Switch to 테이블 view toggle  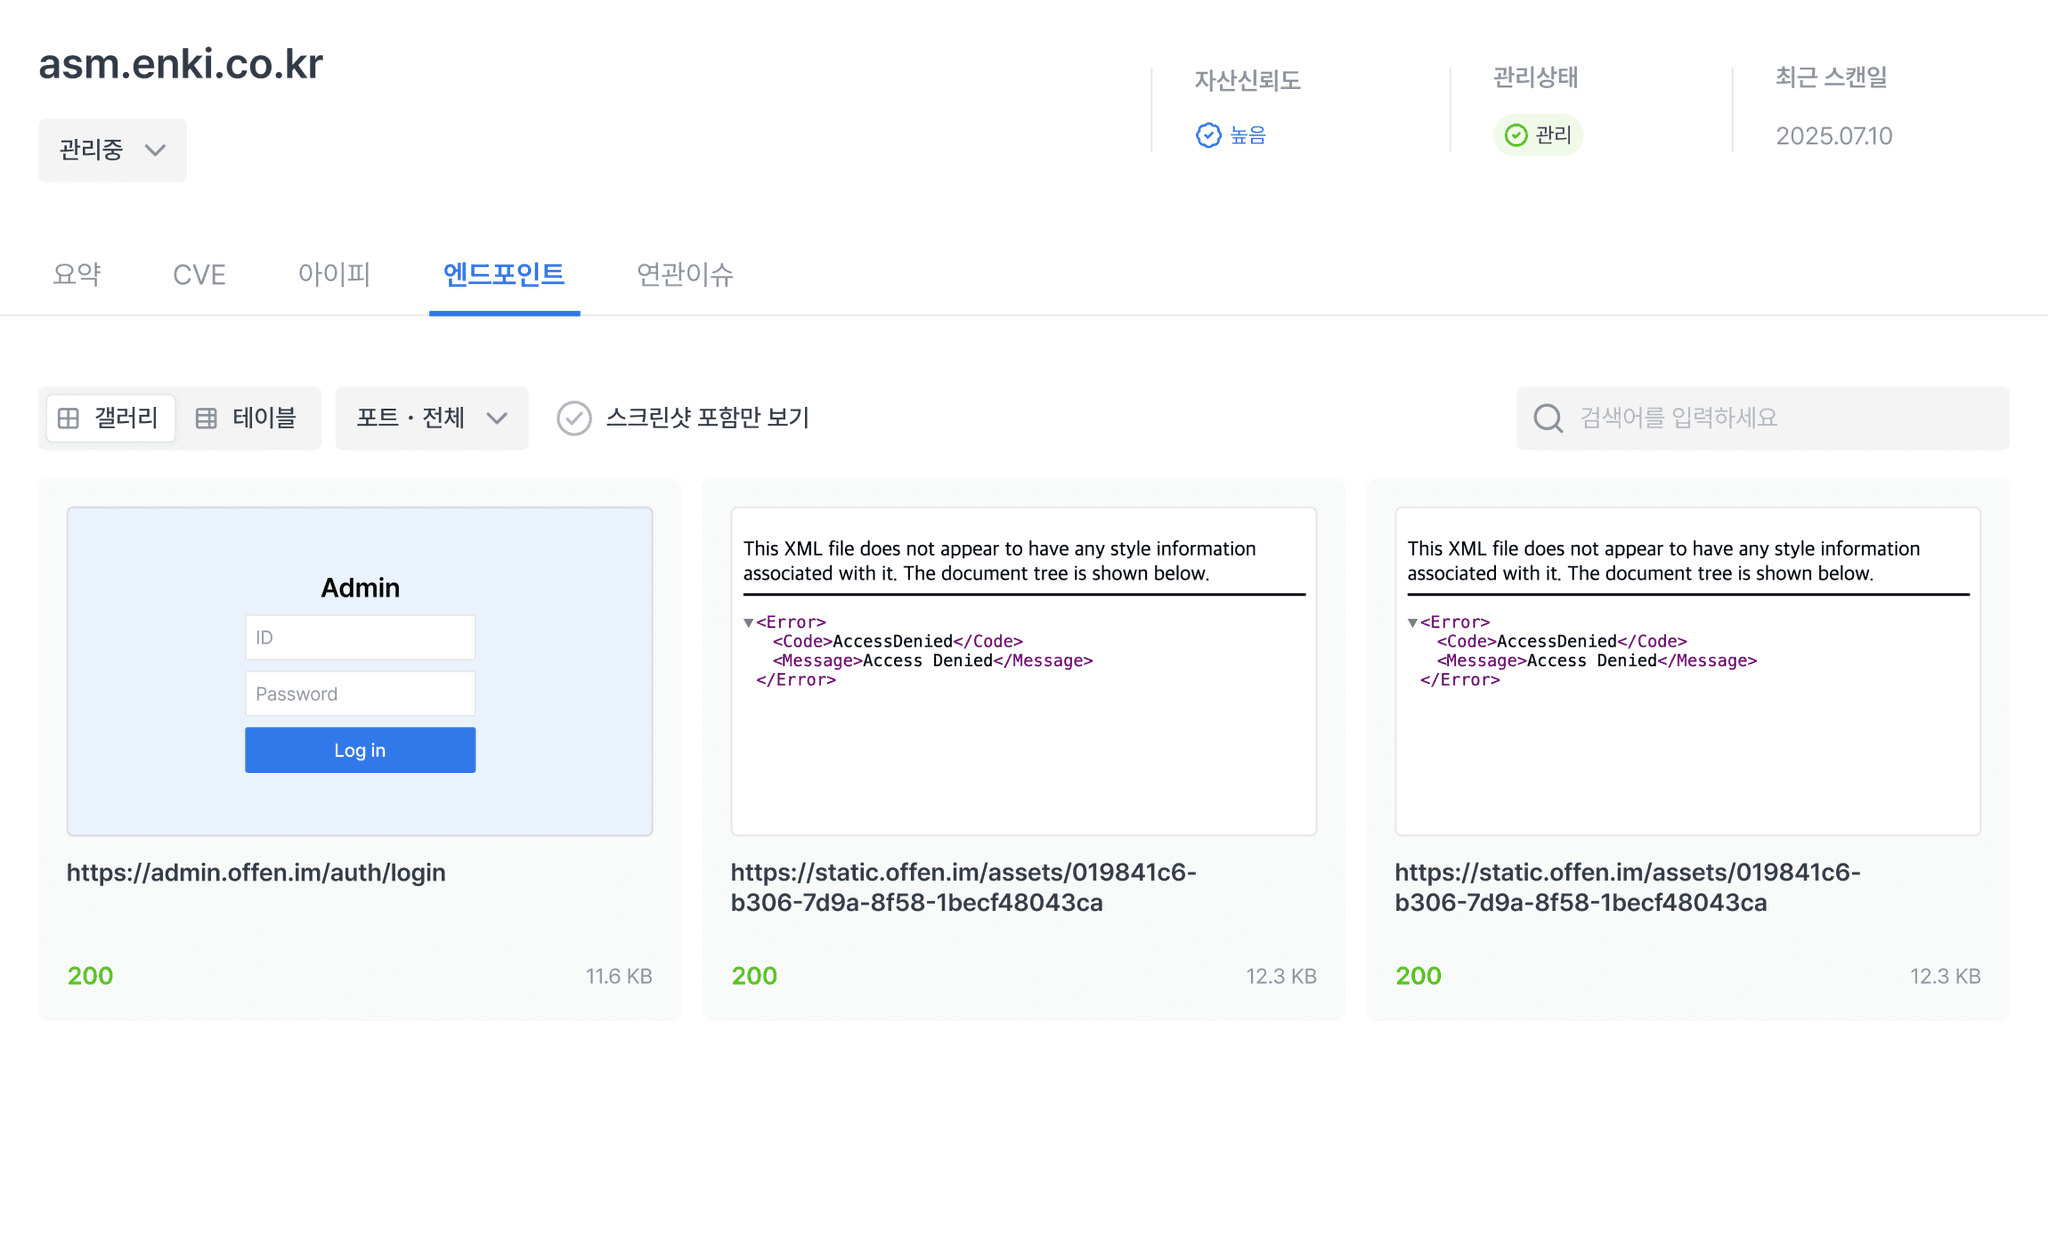[x=248, y=418]
